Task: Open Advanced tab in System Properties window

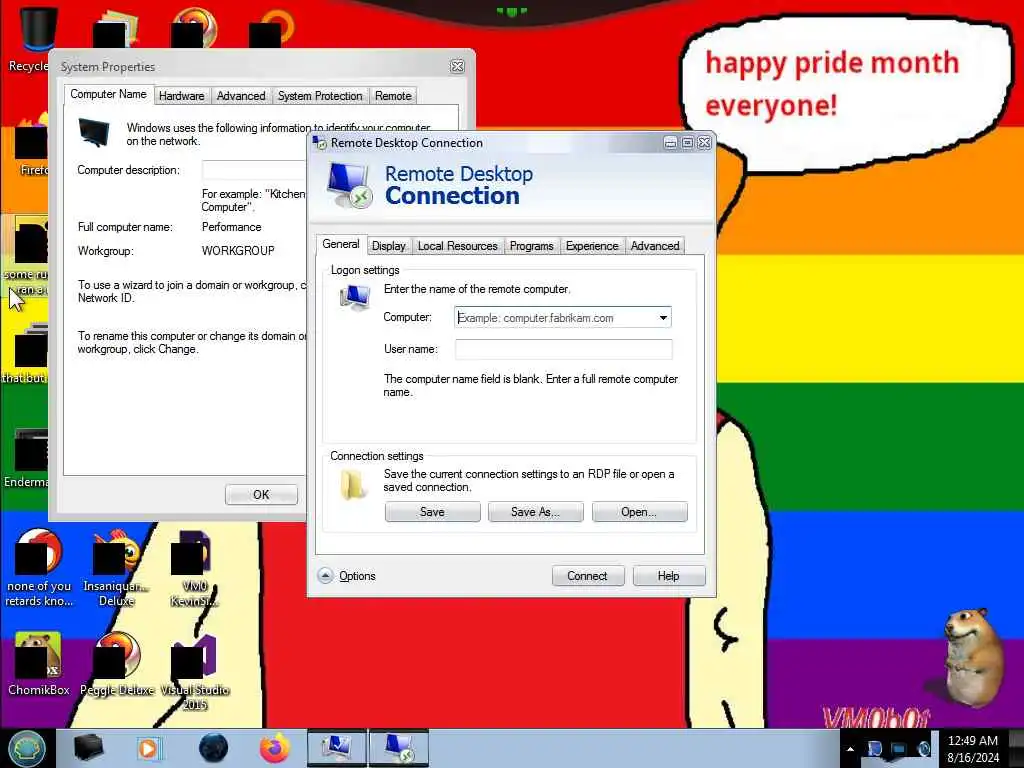Action: (x=241, y=96)
